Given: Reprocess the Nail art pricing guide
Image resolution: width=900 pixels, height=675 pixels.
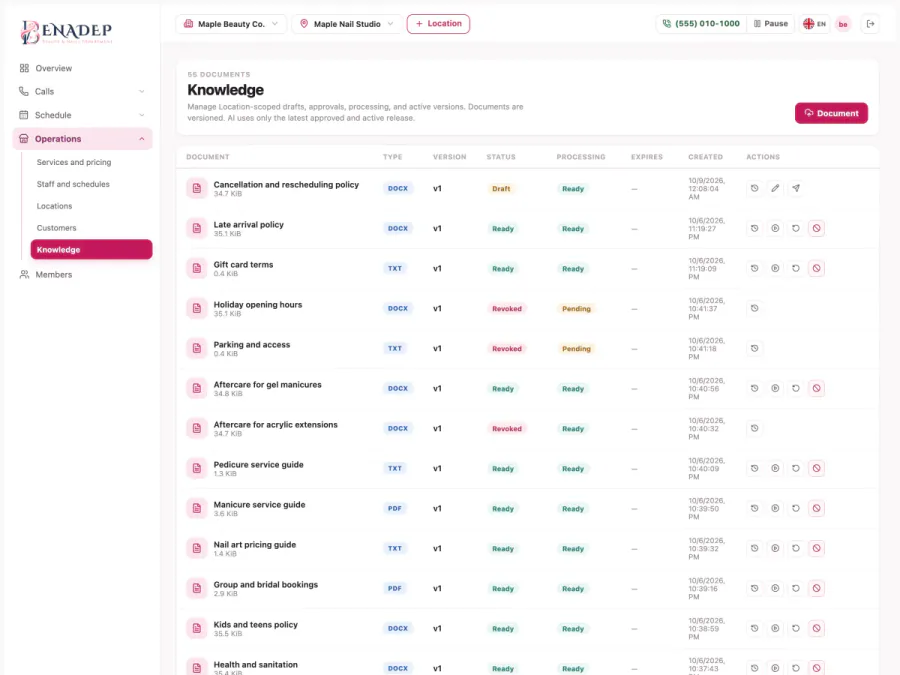Looking at the screenshot, I should click(x=796, y=548).
